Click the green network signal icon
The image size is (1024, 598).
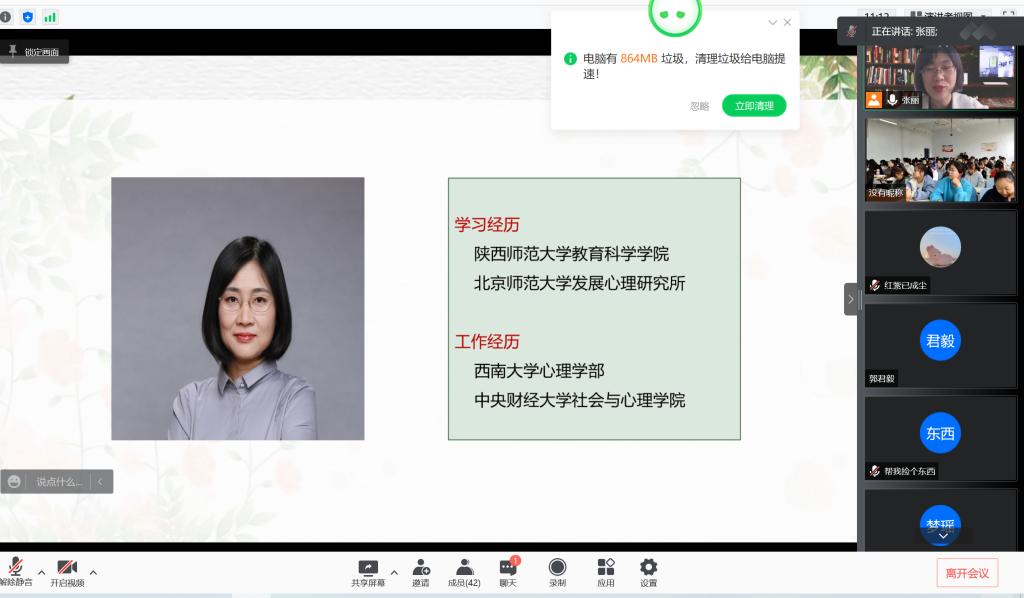49,17
